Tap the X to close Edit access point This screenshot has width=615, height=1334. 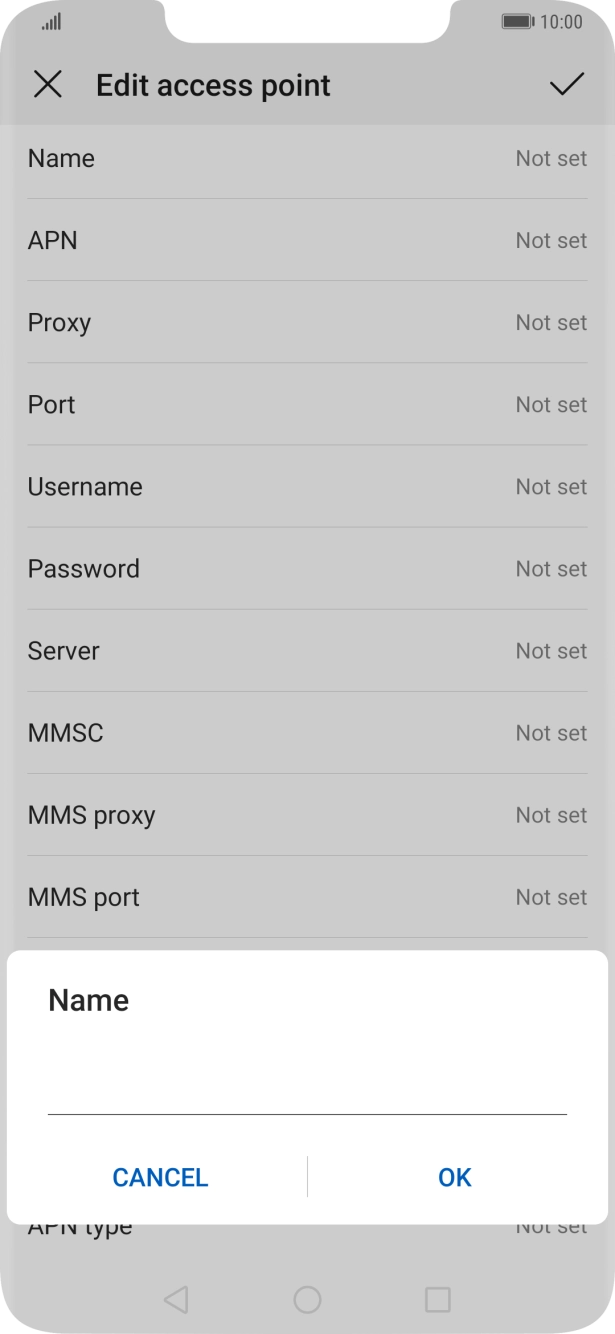click(47, 85)
